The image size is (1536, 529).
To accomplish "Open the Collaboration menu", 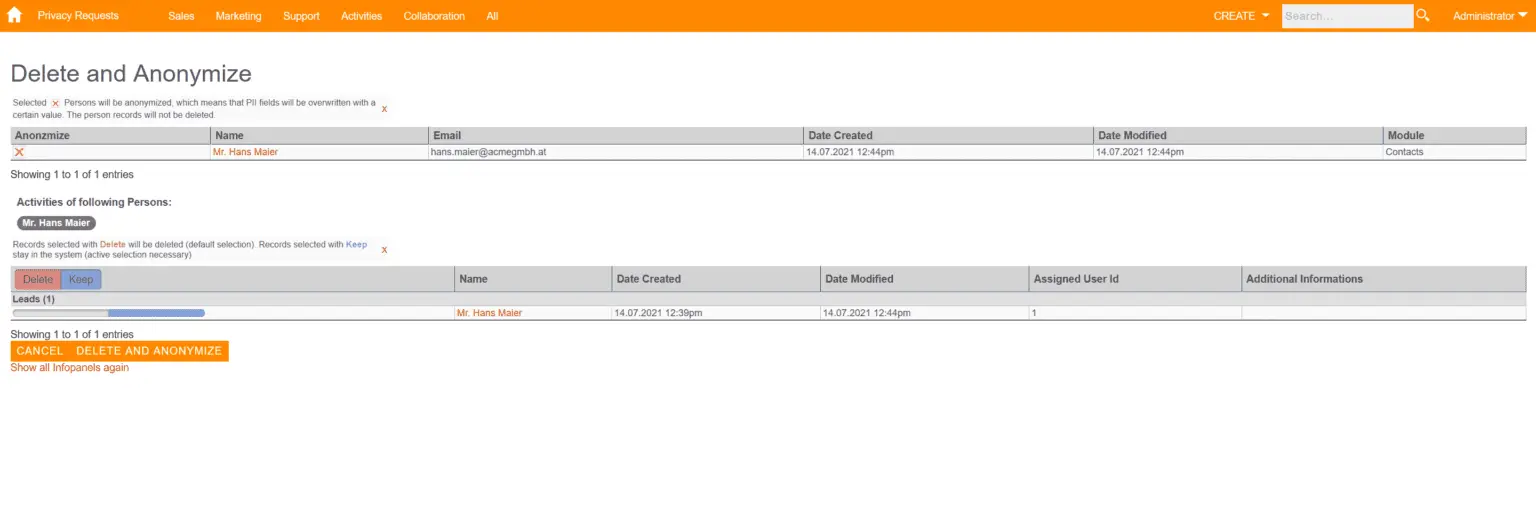I will (434, 16).
